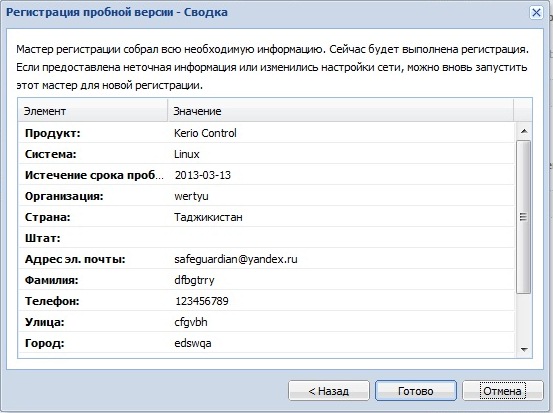Sort by the Значение column header
Screen dimensions: 553x413
click(x=340, y=111)
